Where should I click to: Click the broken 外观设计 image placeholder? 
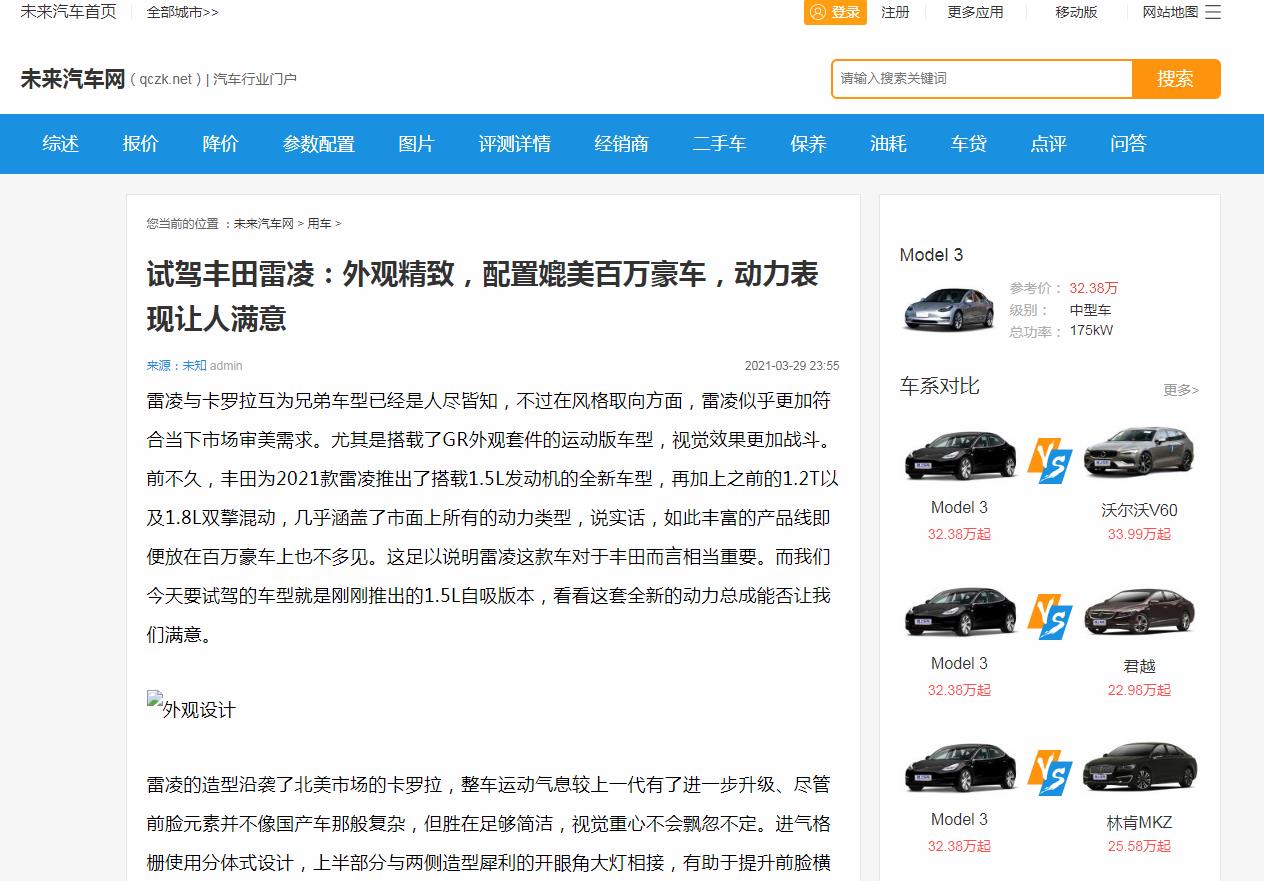pos(191,706)
